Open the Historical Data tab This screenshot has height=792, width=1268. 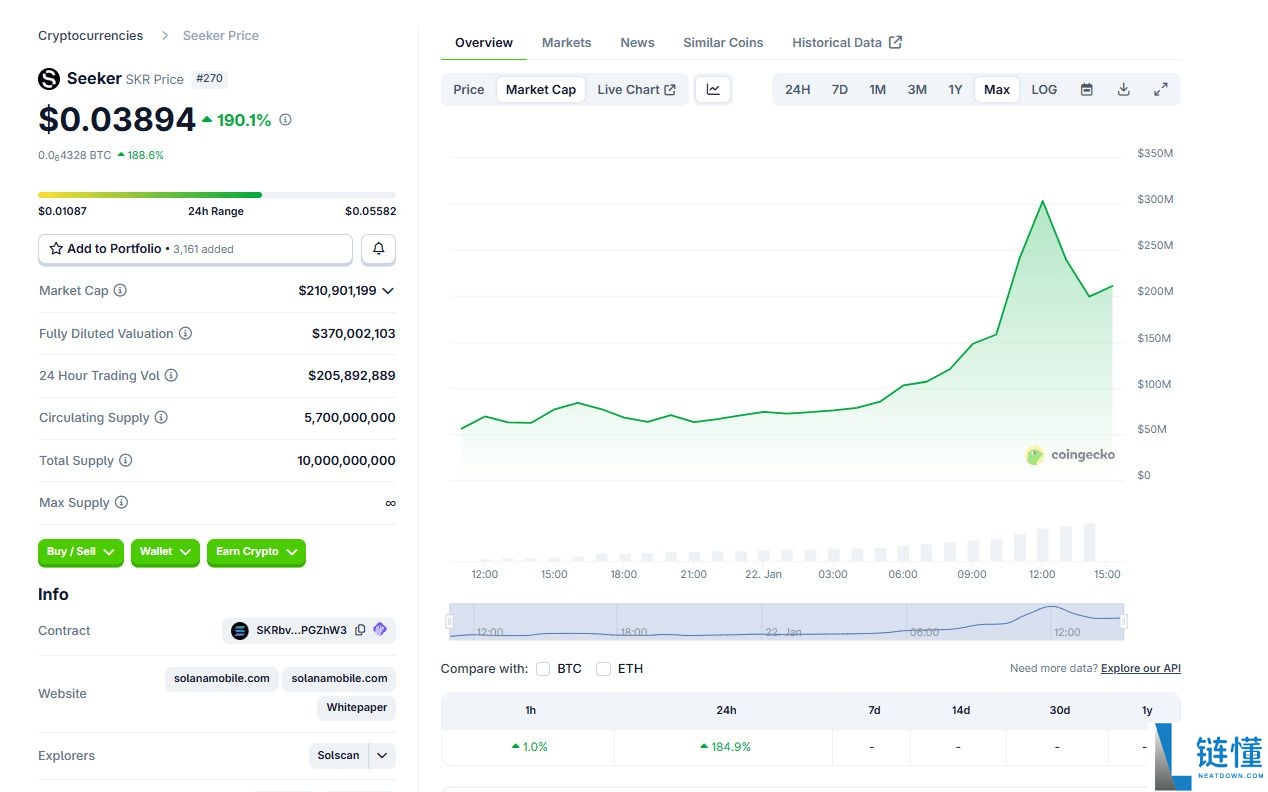(x=847, y=43)
